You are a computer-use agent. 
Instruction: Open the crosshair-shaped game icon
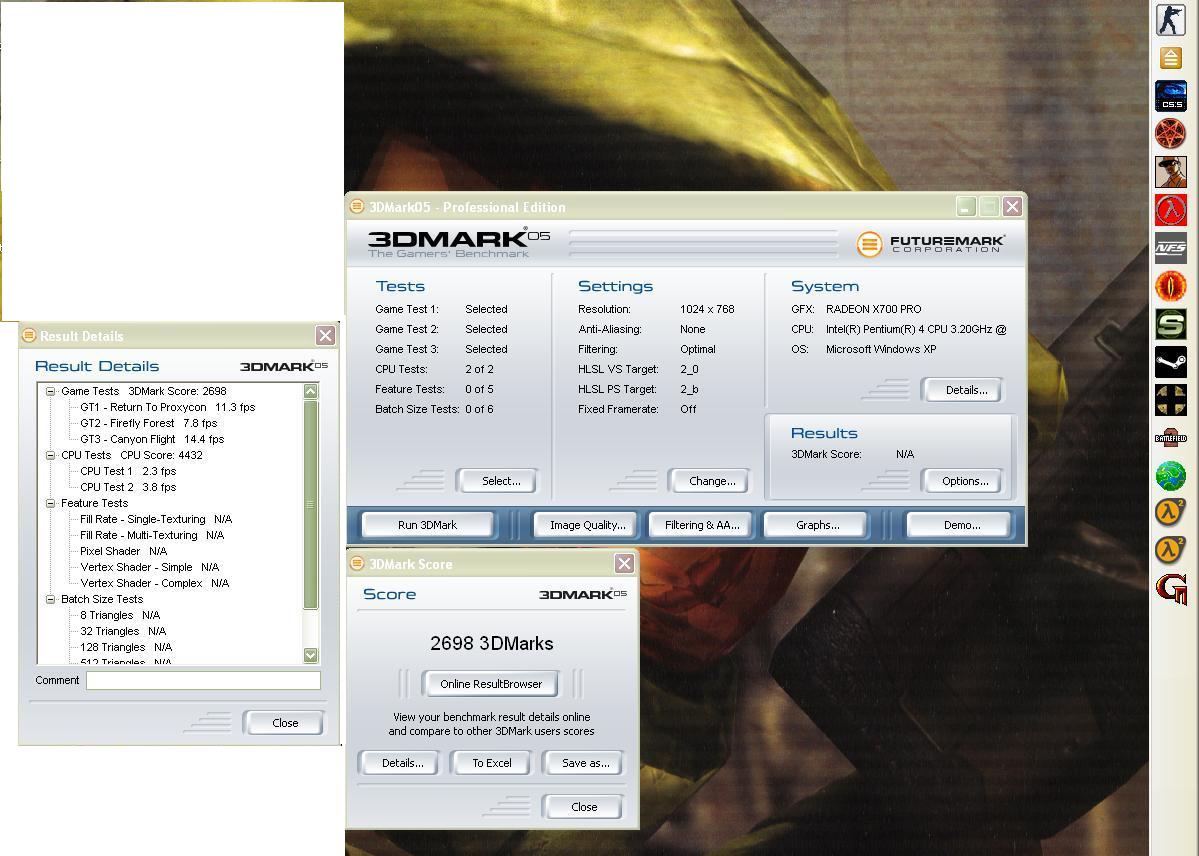[x=1171, y=400]
